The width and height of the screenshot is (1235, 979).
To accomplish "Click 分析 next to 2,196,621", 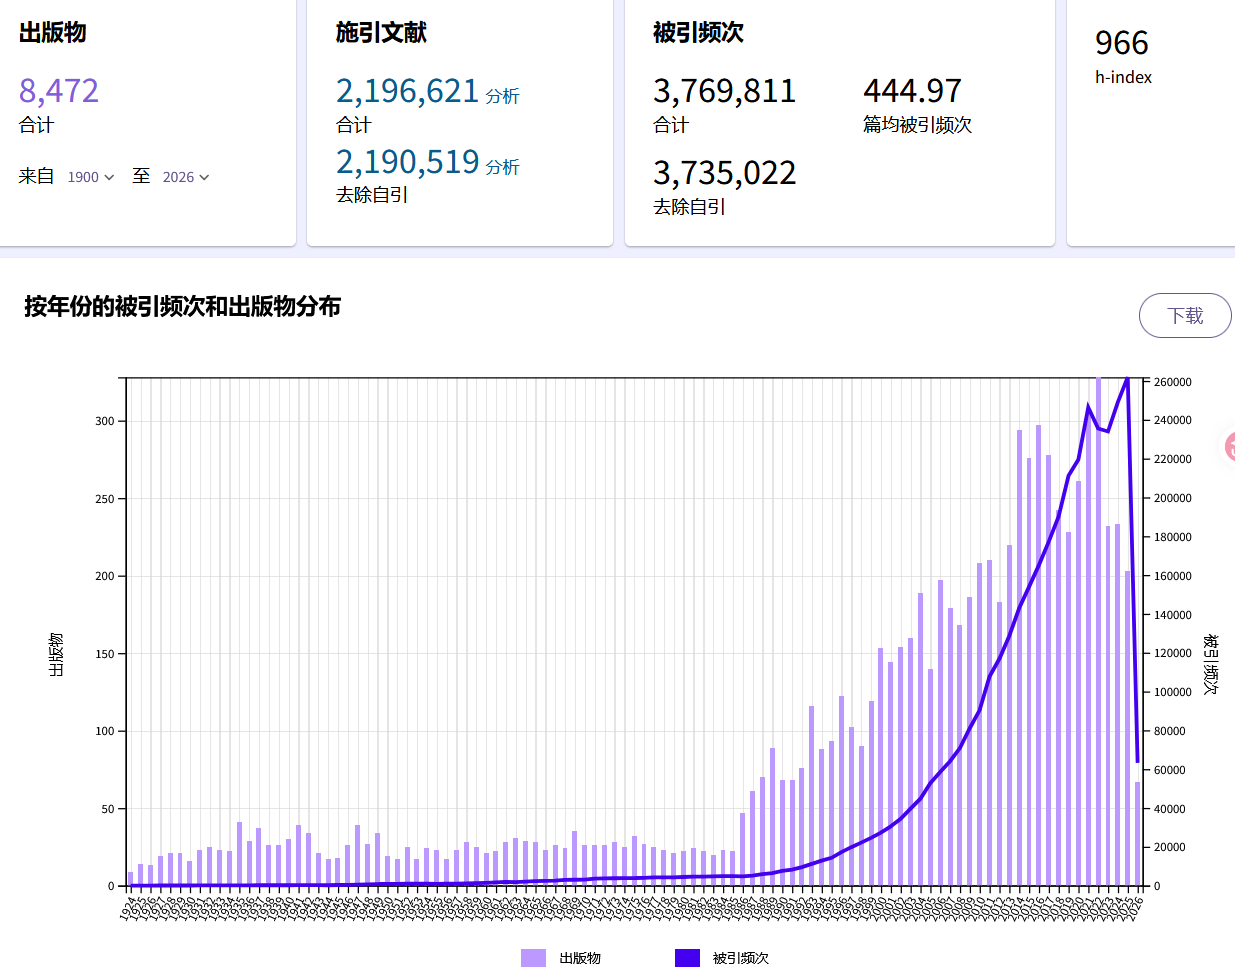I will coord(502,96).
